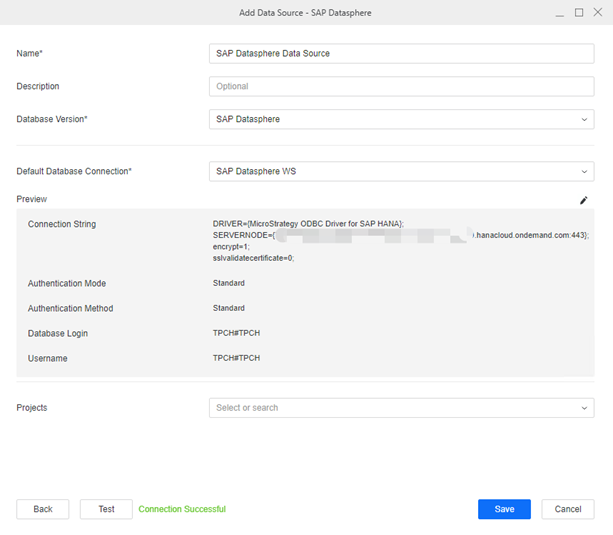The height and width of the screenshot is (535, 613).
Task: Minimize the Add Data Source window
Action: pyautogui.click(x=559, y=12)
